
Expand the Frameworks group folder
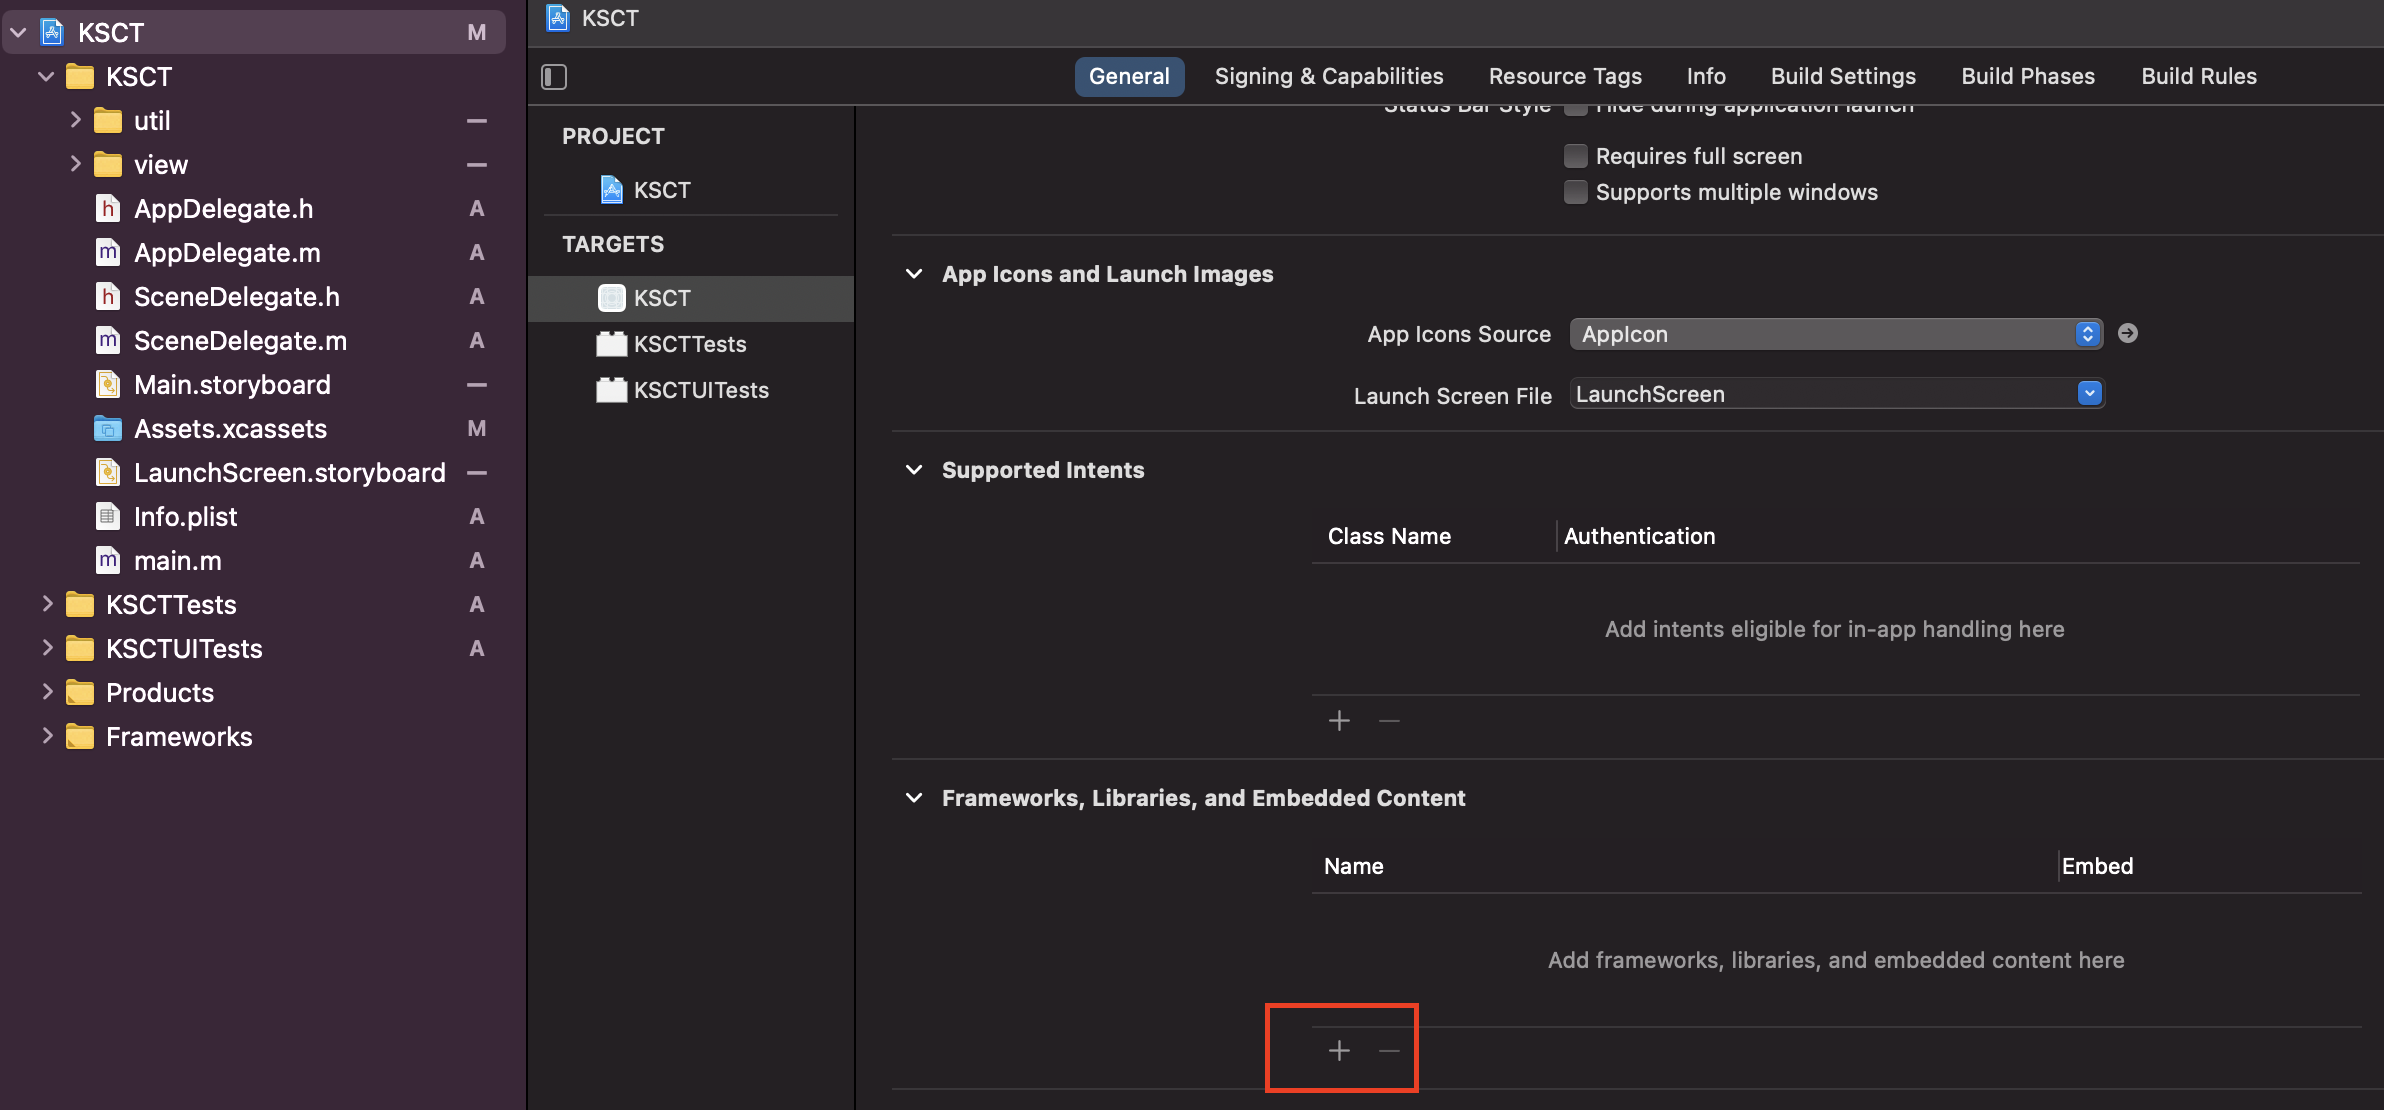(x=47, y=737)
